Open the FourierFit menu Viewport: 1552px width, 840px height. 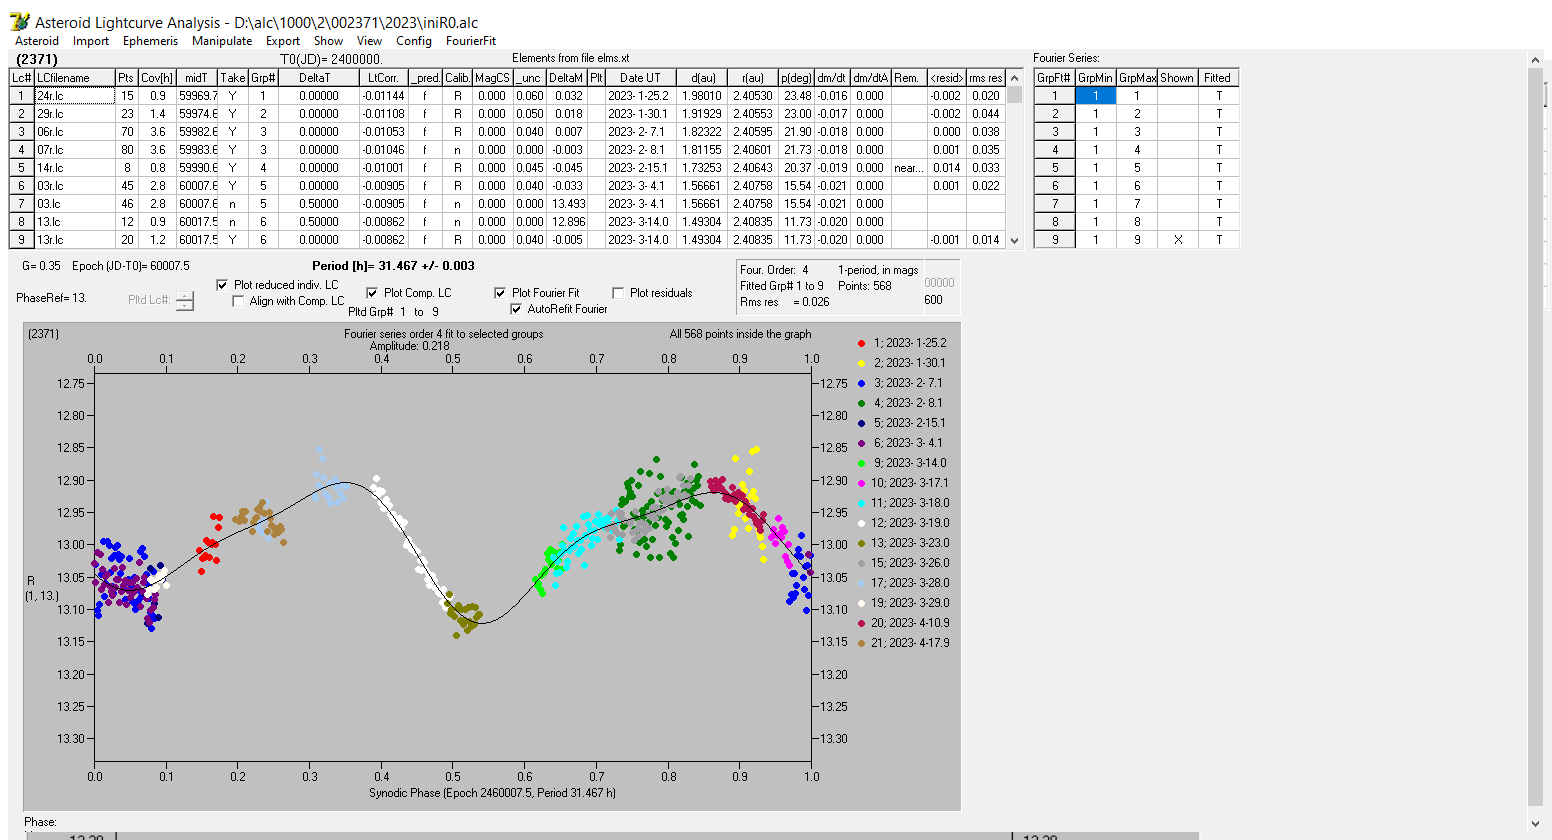tap(471, 41)
